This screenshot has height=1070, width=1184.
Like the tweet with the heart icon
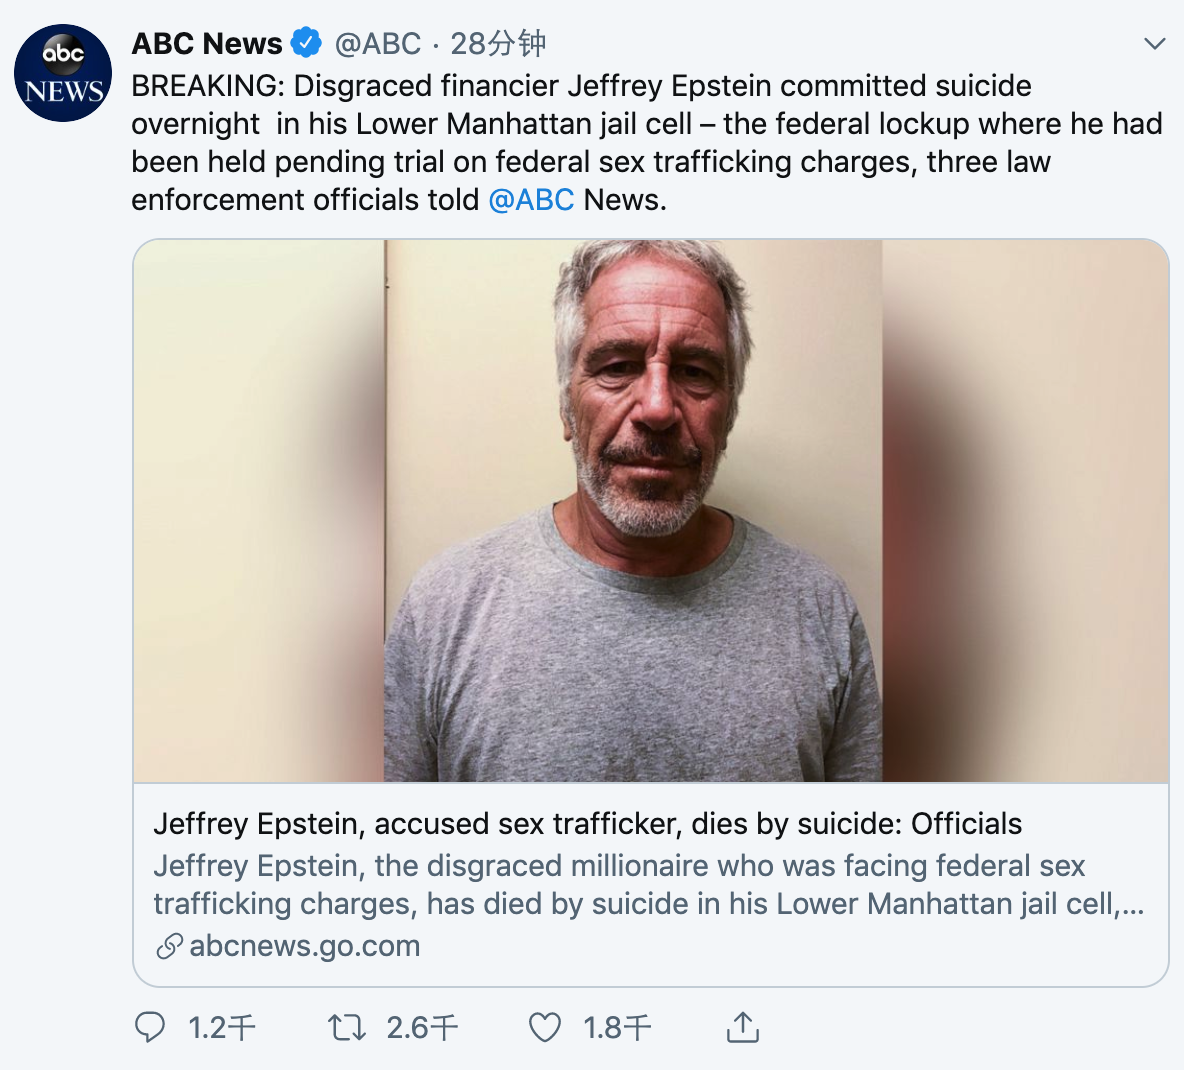click(545, 1027)
